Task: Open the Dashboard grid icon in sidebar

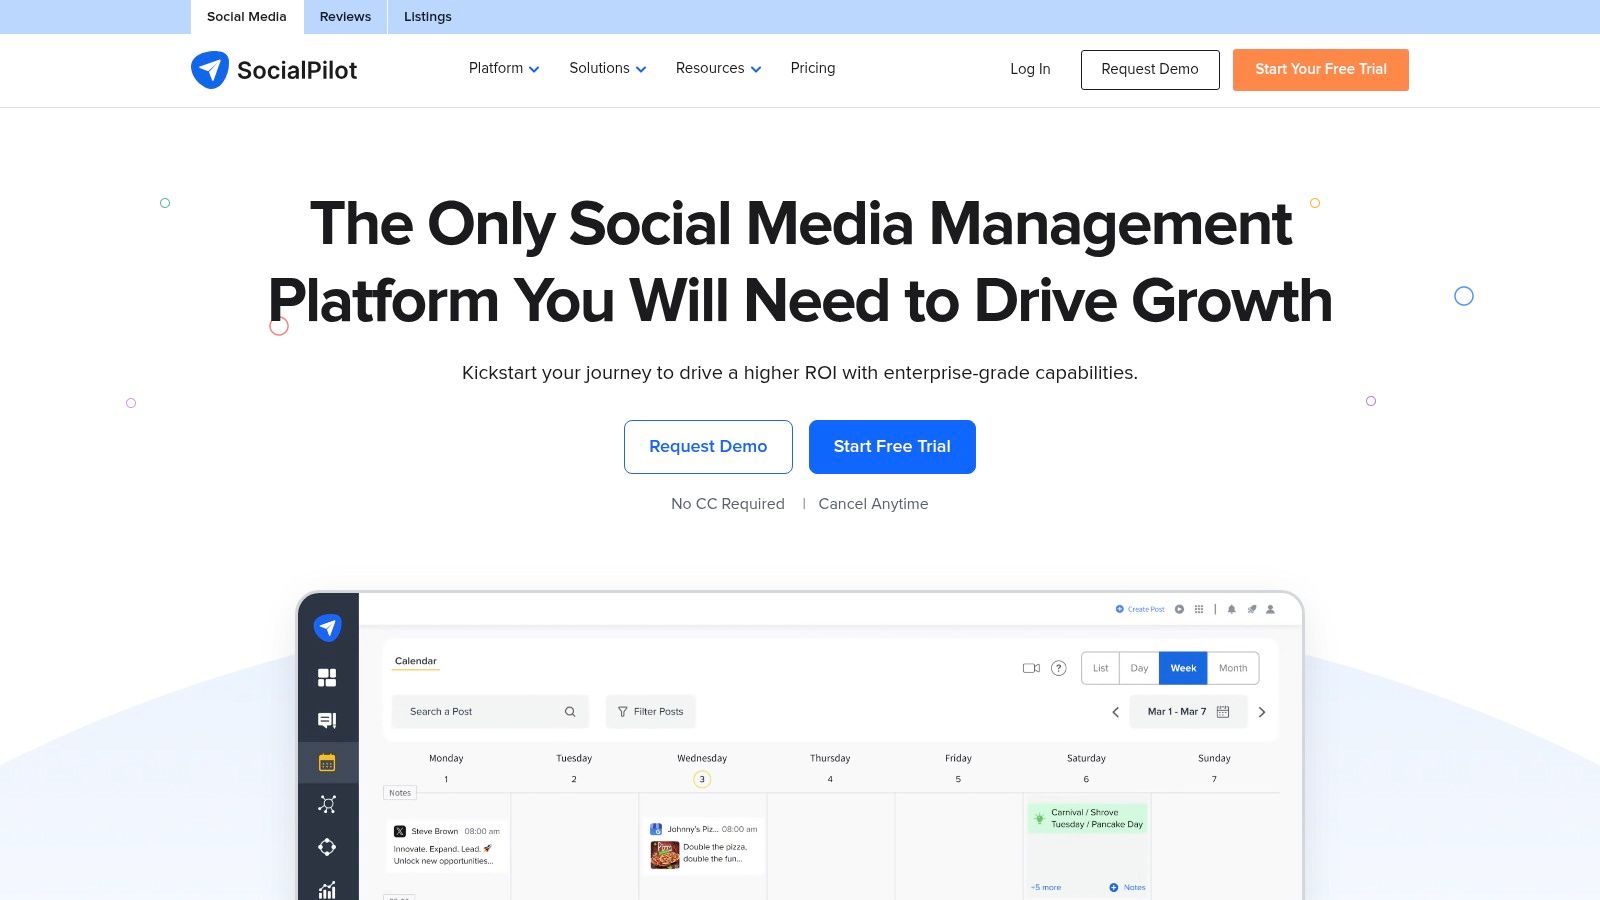Action: [x=327, y=677]
